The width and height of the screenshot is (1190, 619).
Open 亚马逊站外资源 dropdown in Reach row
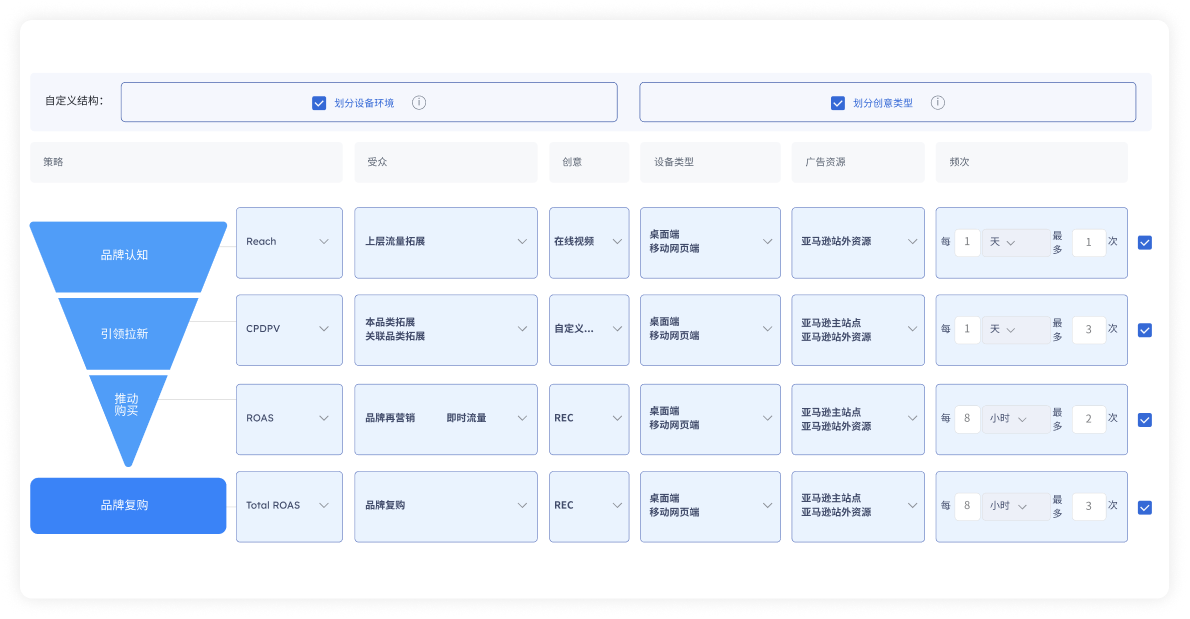[x=859, y=242]
